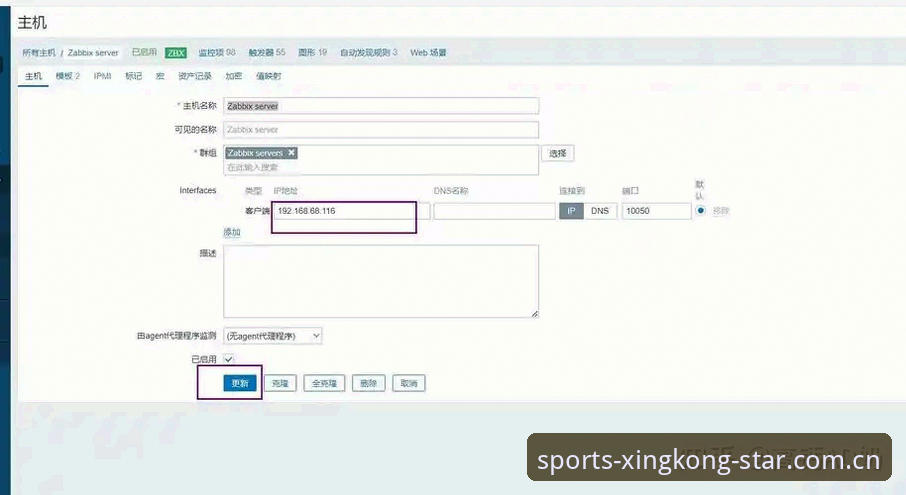Open 监控项 98 items list

click(217, 53)
